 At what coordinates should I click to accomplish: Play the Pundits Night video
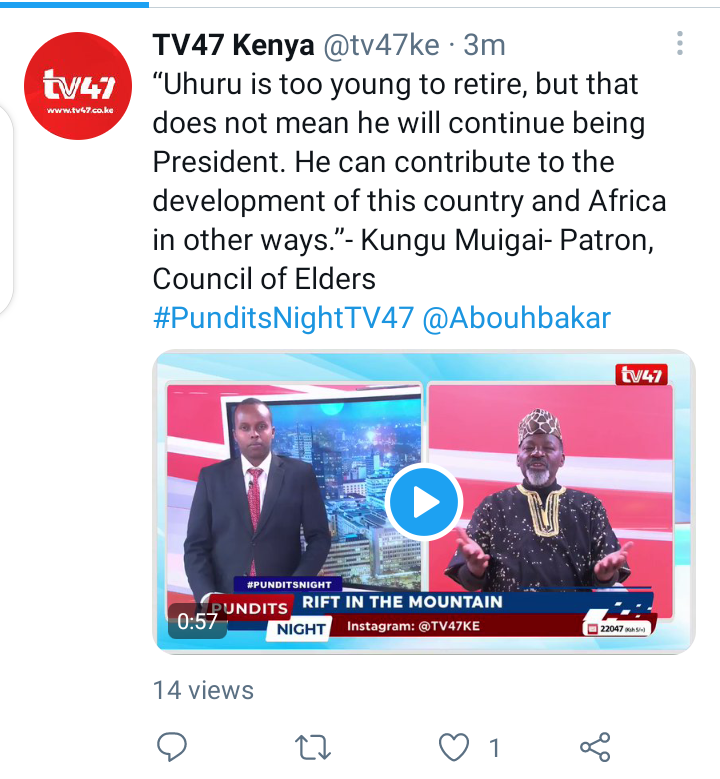tap(424, 502)
